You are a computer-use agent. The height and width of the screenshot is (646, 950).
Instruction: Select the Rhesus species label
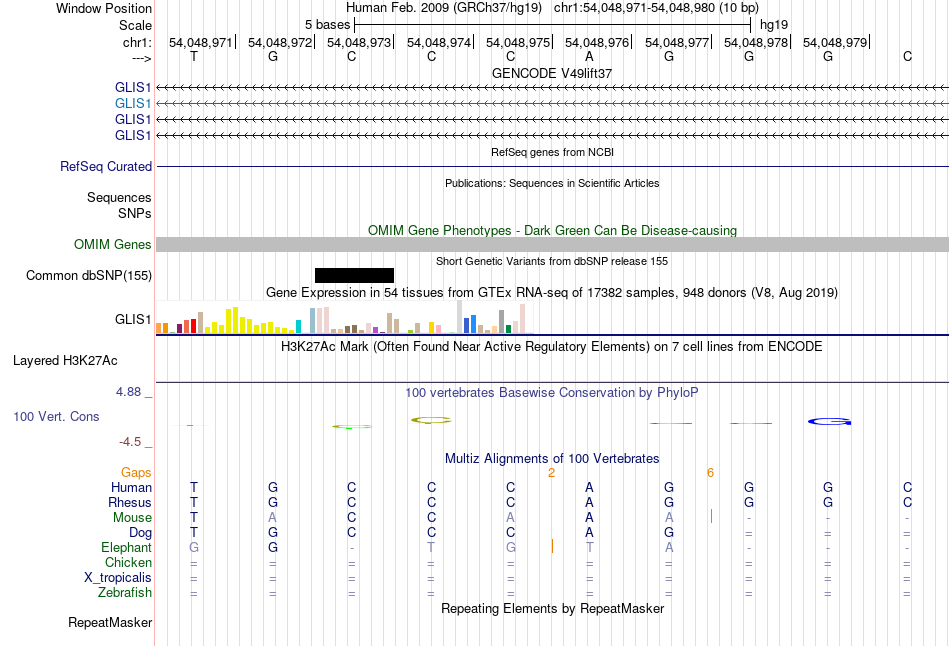130,502
